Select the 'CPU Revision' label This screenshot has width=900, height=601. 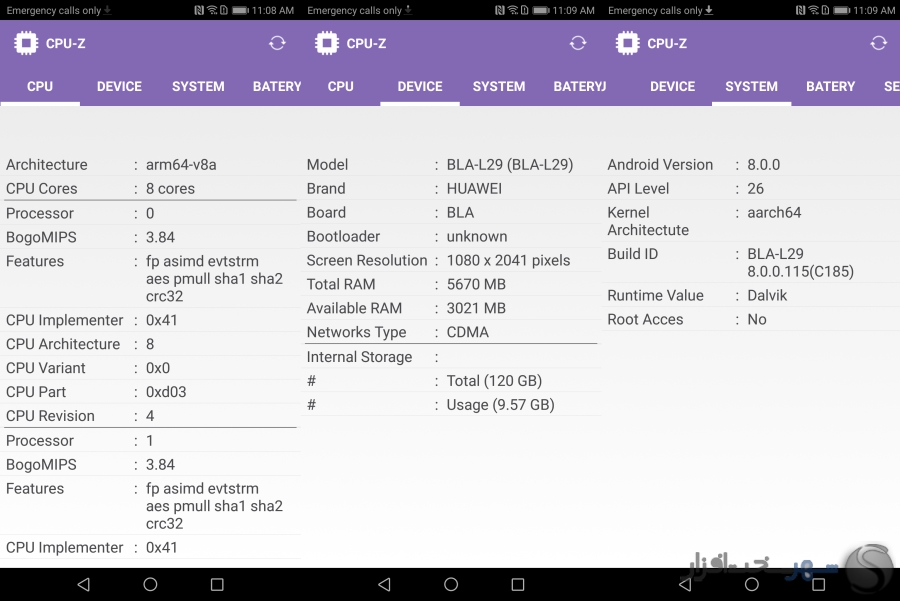pos(51,416)
